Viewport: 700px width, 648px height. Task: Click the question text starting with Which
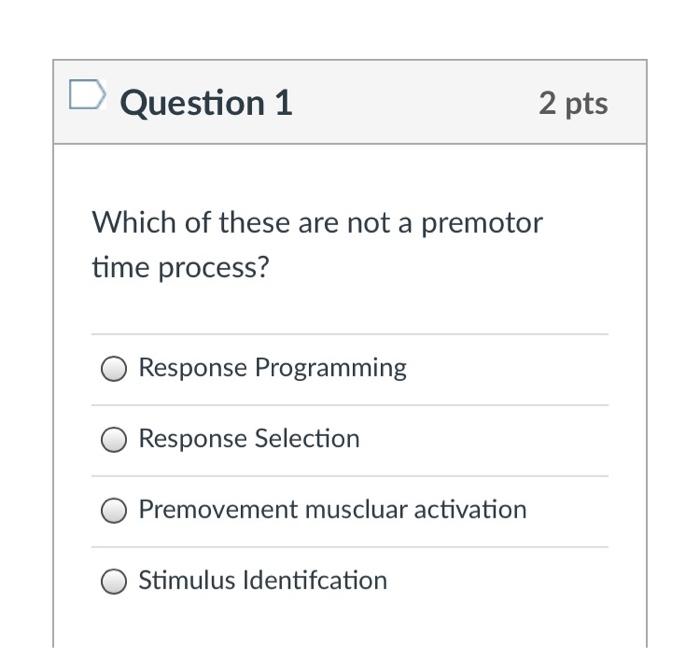point(317,245)
